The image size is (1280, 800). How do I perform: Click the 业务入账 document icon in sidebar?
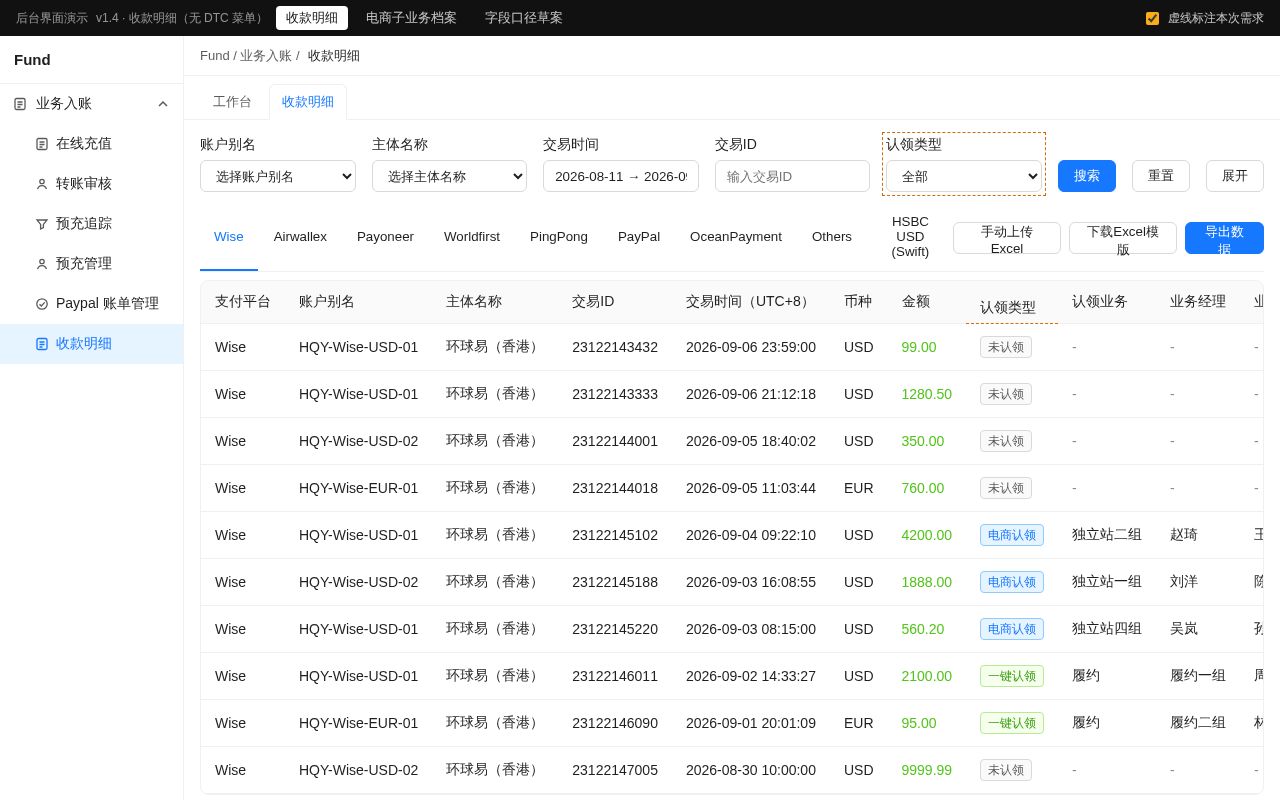[x=20, y=104]
